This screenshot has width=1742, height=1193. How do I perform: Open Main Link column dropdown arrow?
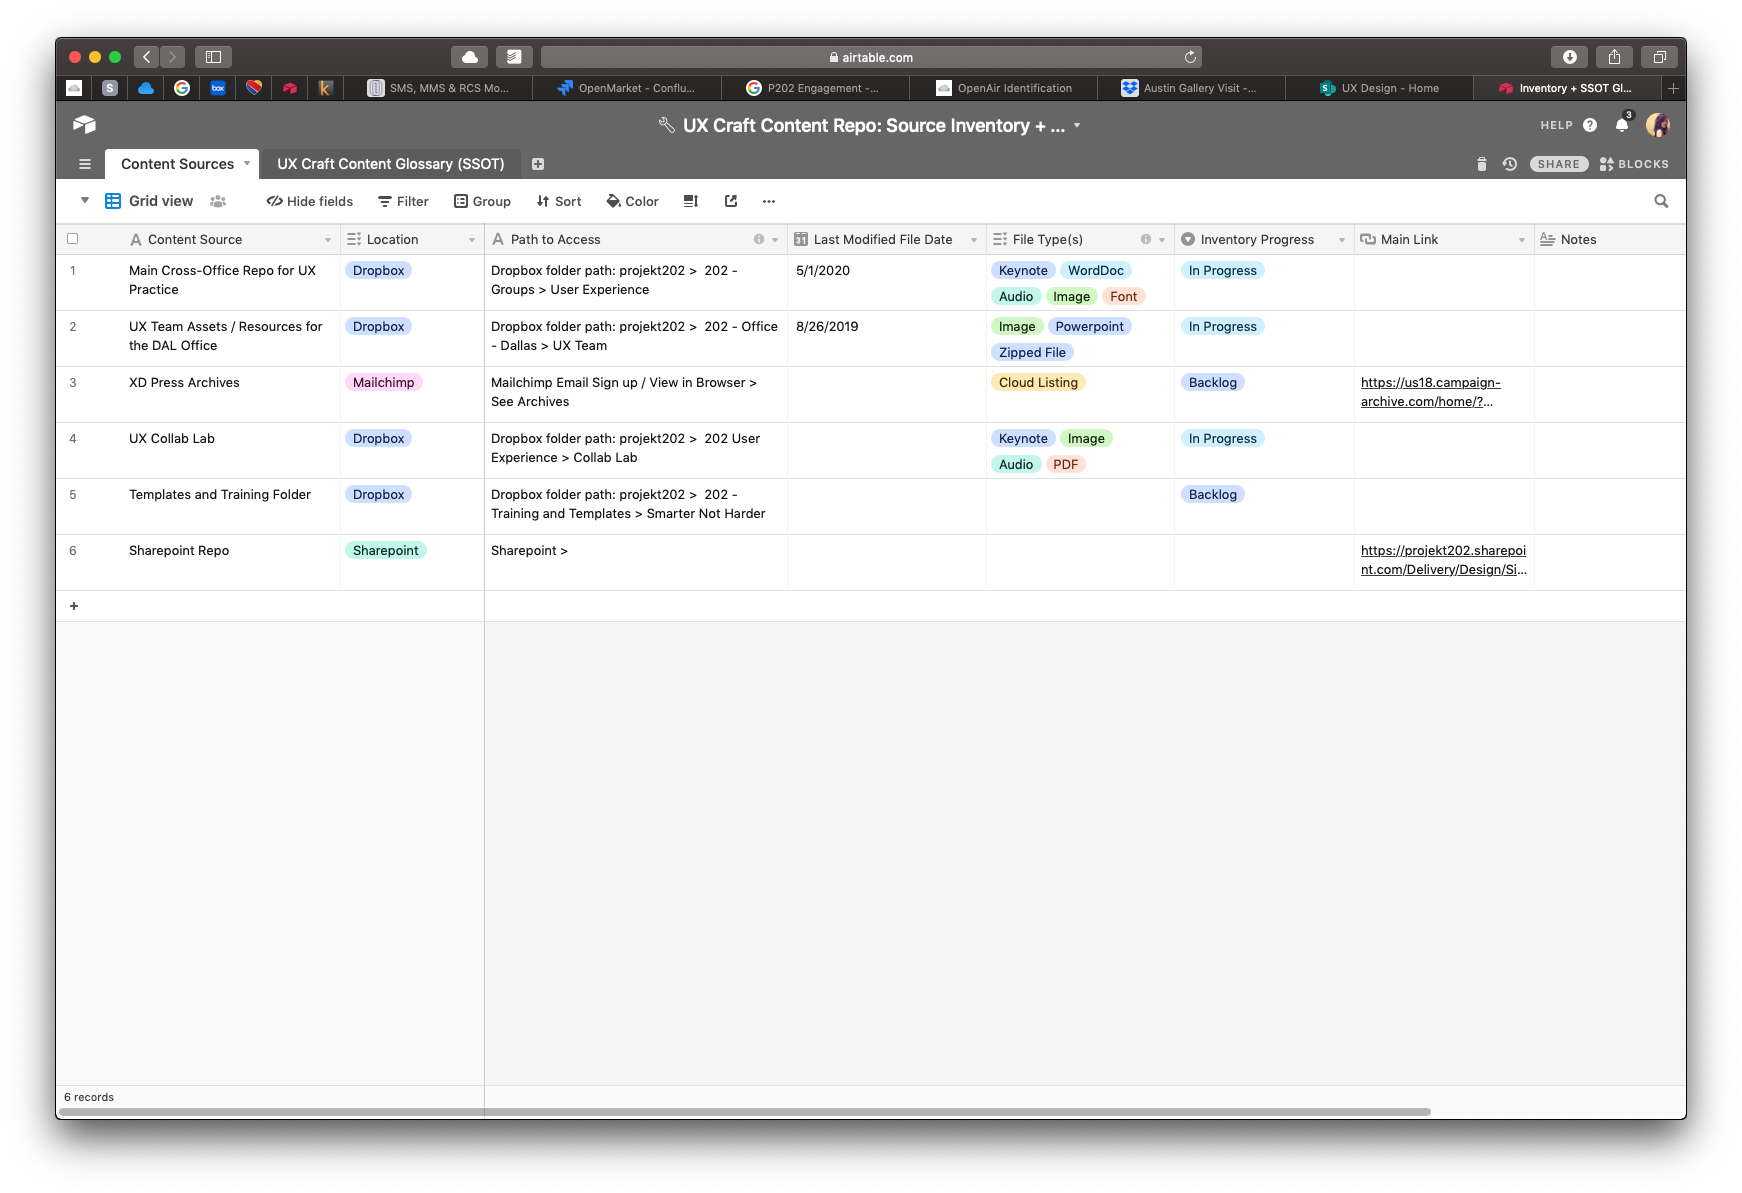[1522, 240]
